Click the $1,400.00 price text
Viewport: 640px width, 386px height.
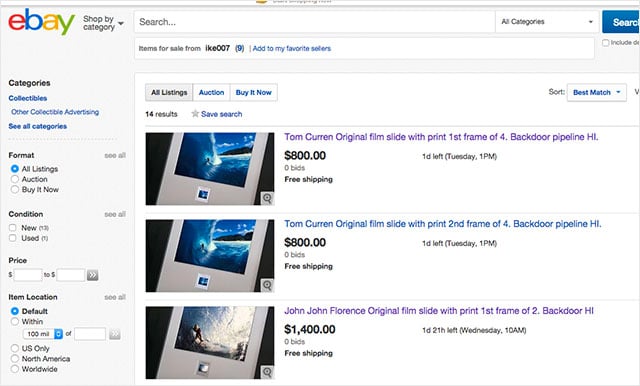click(x=310, y=329)
